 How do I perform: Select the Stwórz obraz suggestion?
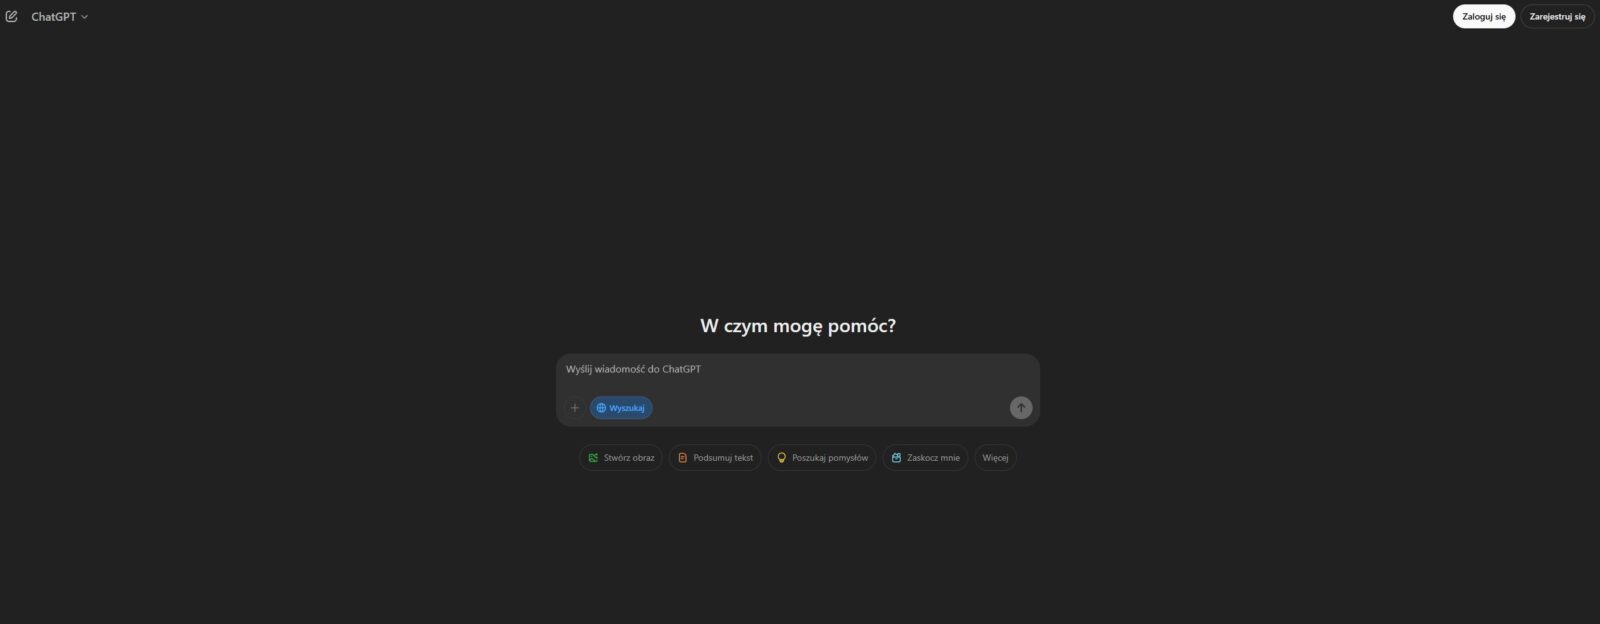pyautogui.click(x=620, y=458)
